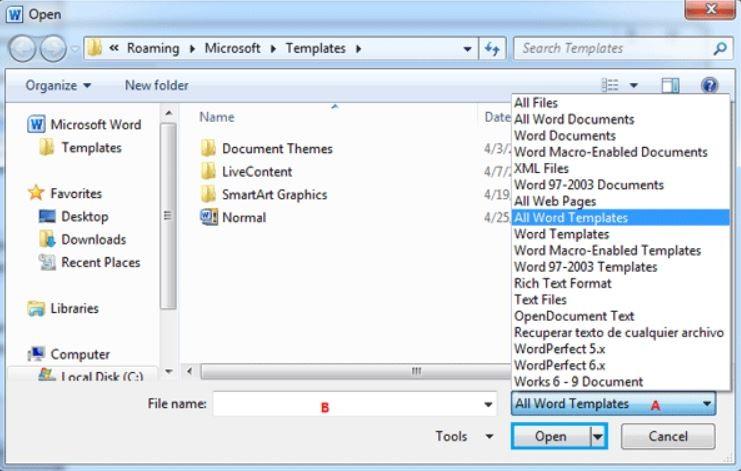Select Downloads in navigation pane

(x=83, y=240)
